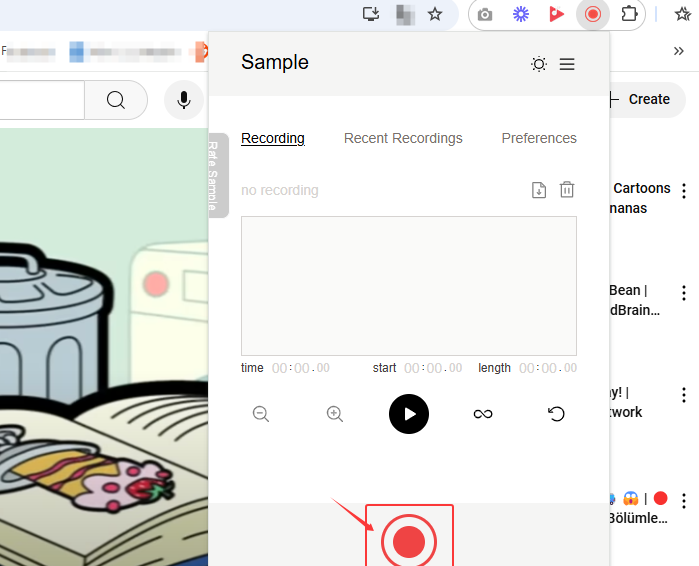Click the empty waveform display area
The width and height of the screenshot is (699, 566).
409,286
